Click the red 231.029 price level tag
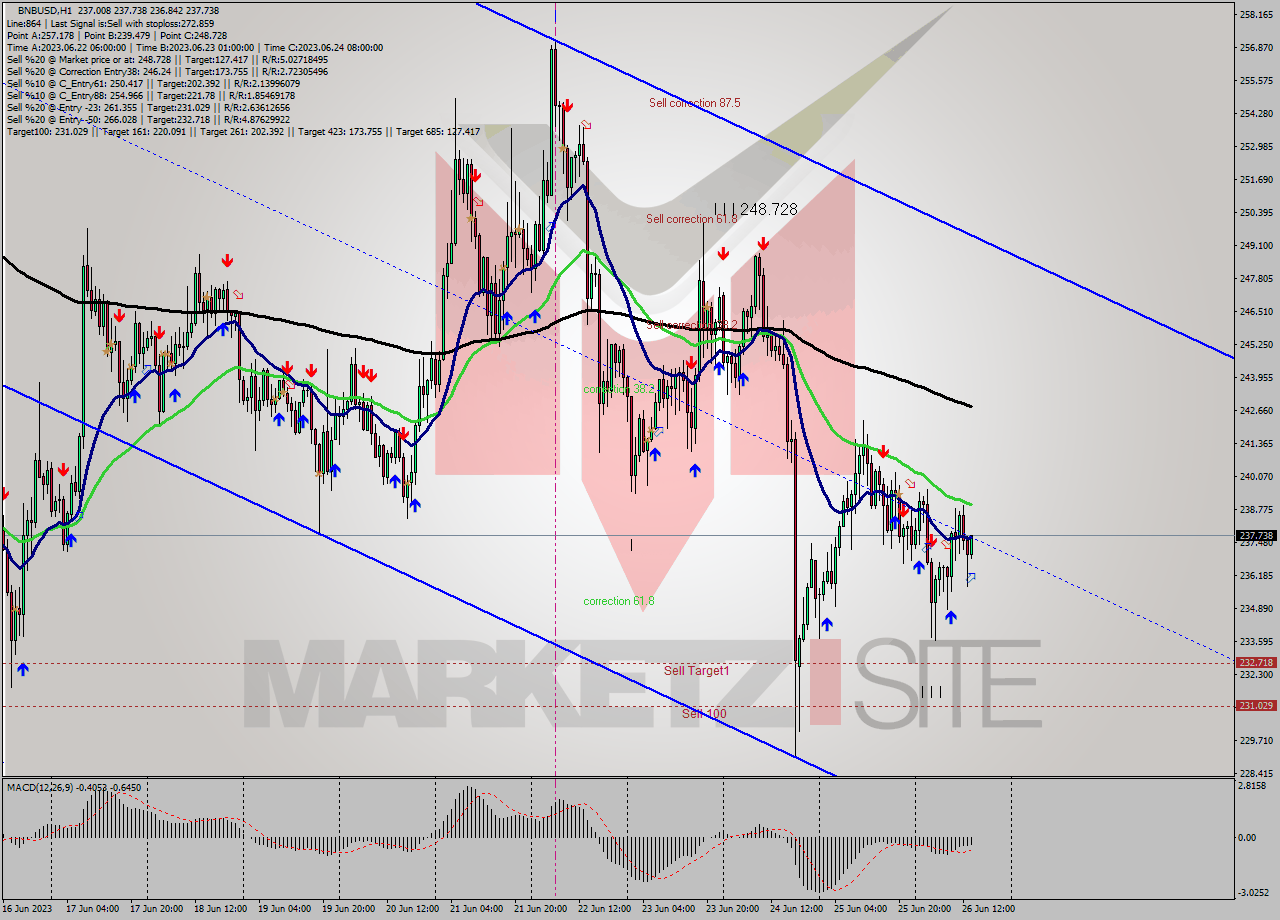 tap(1256, 705)
